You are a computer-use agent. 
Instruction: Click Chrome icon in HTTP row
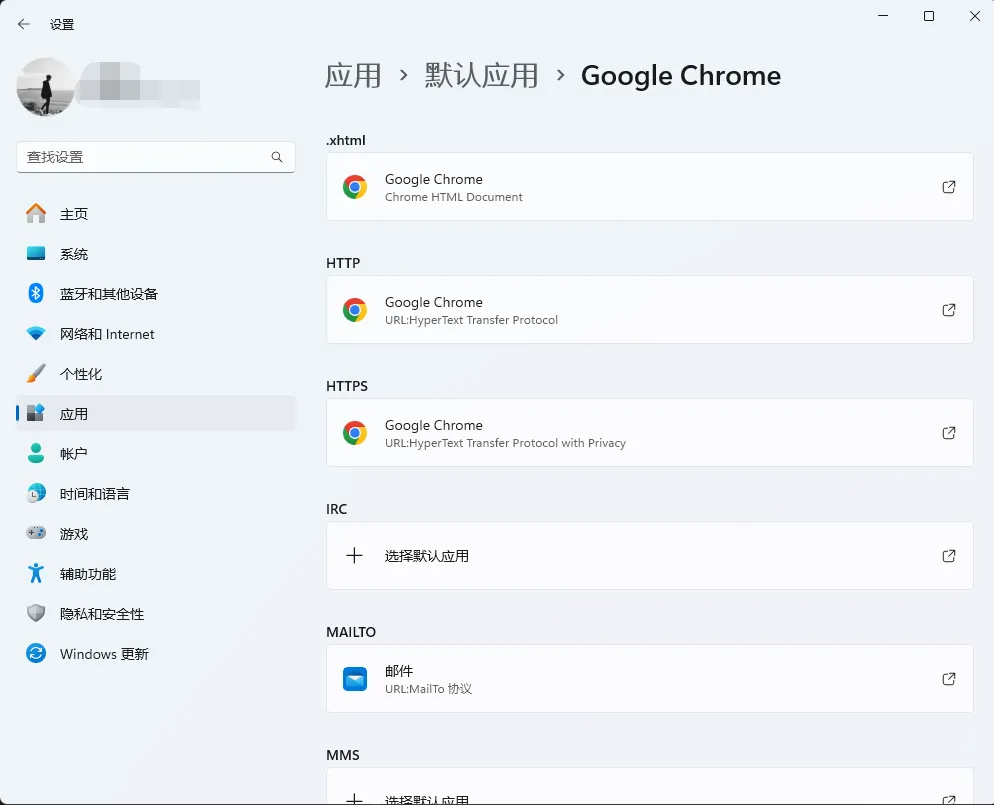click(355, 310)
